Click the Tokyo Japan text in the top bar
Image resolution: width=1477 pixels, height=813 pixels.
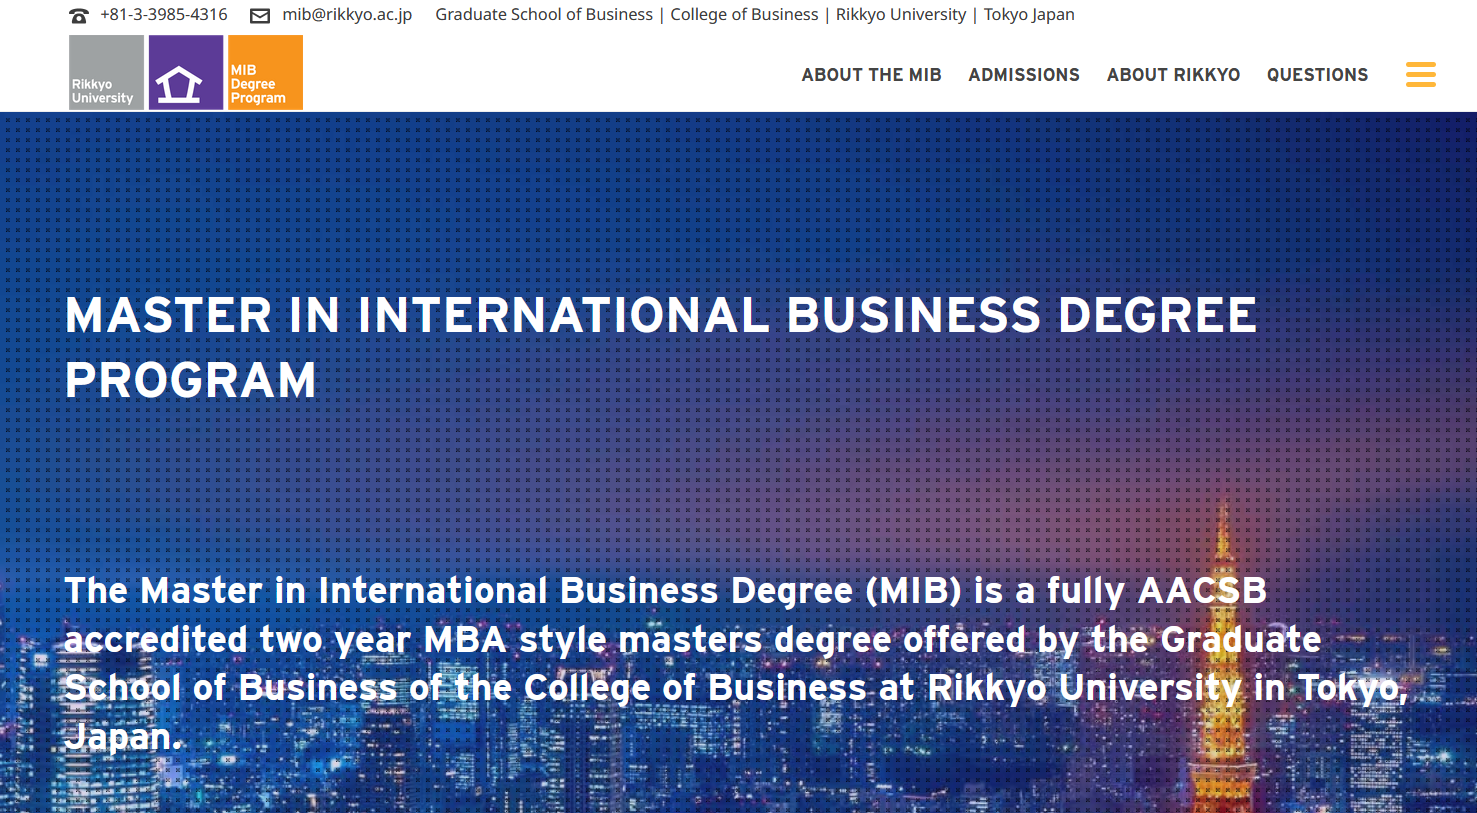1029,15
